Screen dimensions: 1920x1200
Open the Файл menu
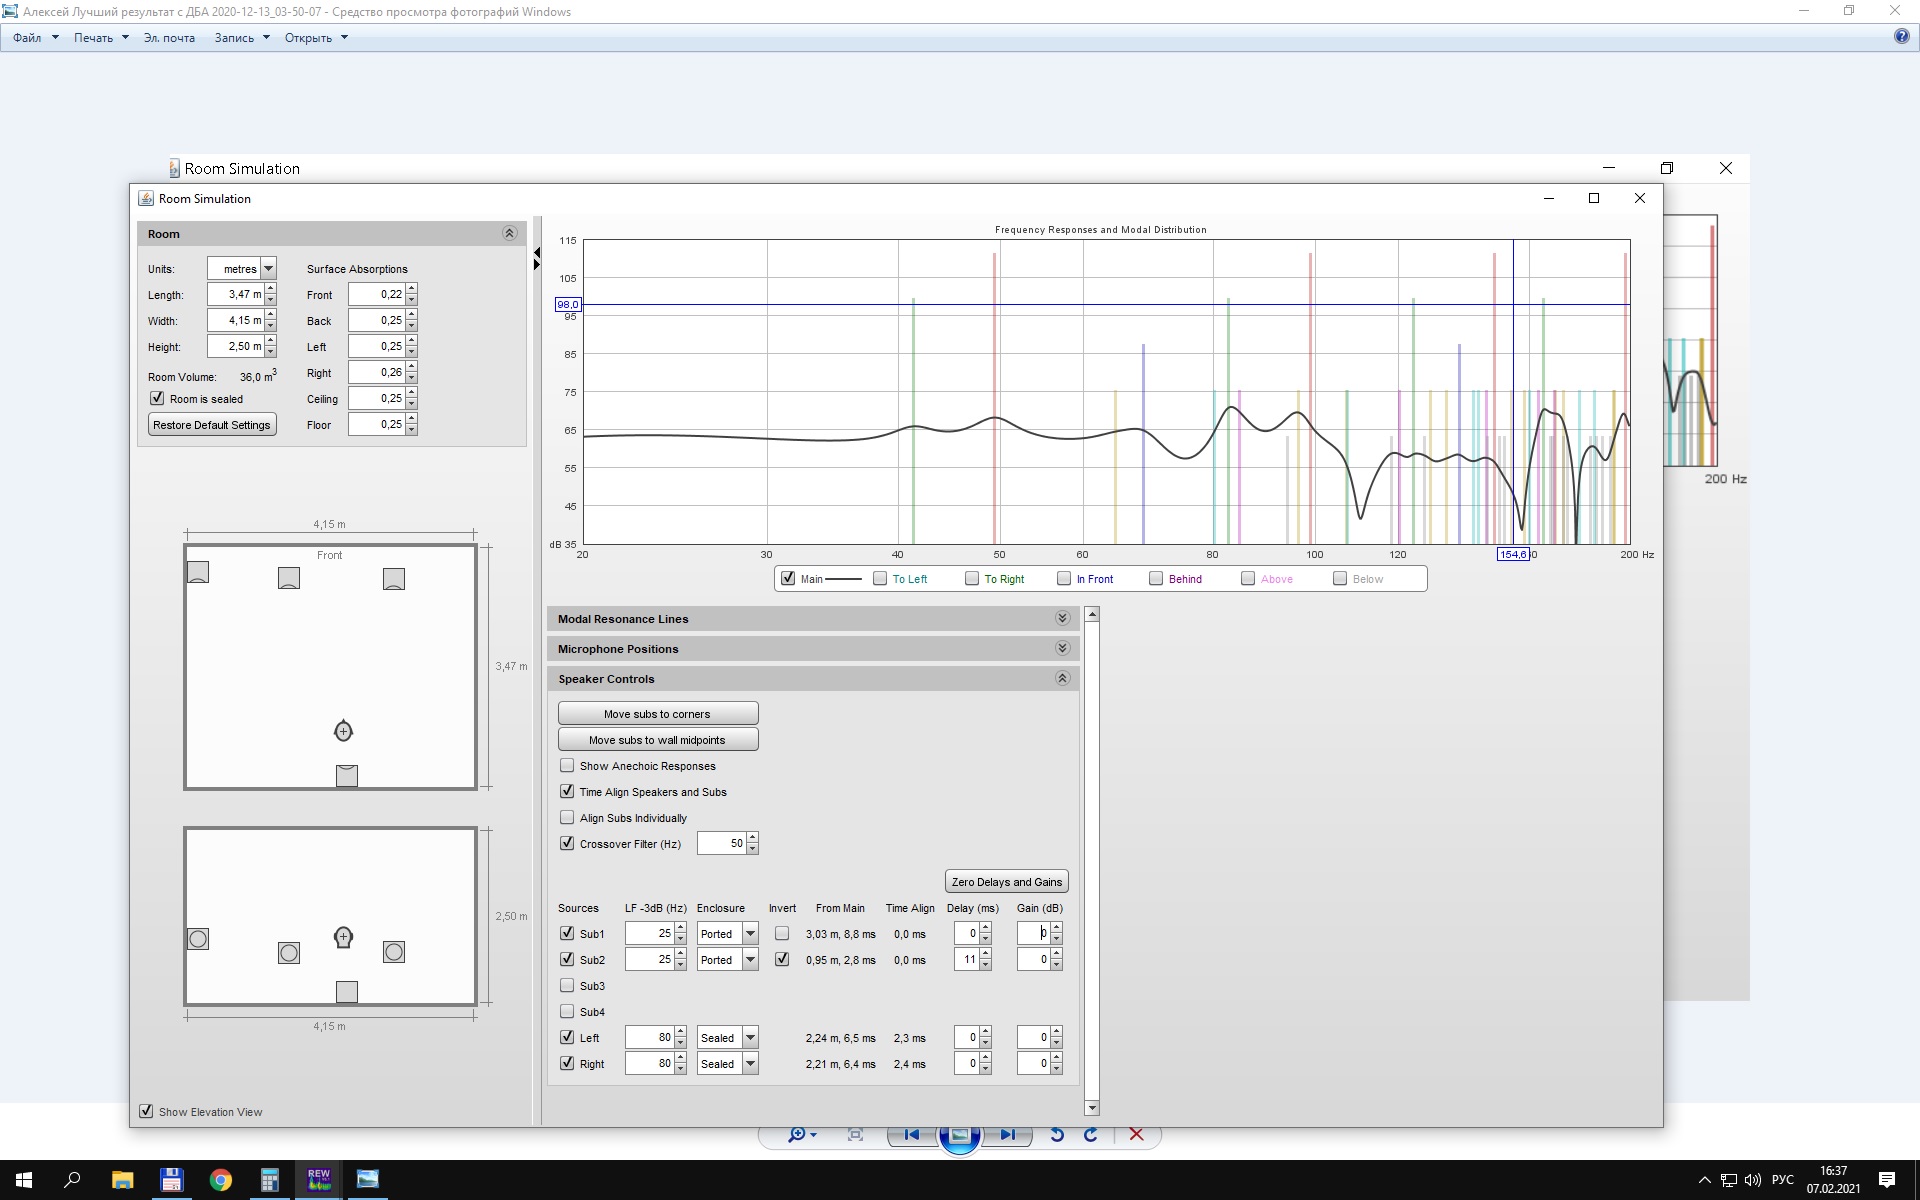pos(35,37)
